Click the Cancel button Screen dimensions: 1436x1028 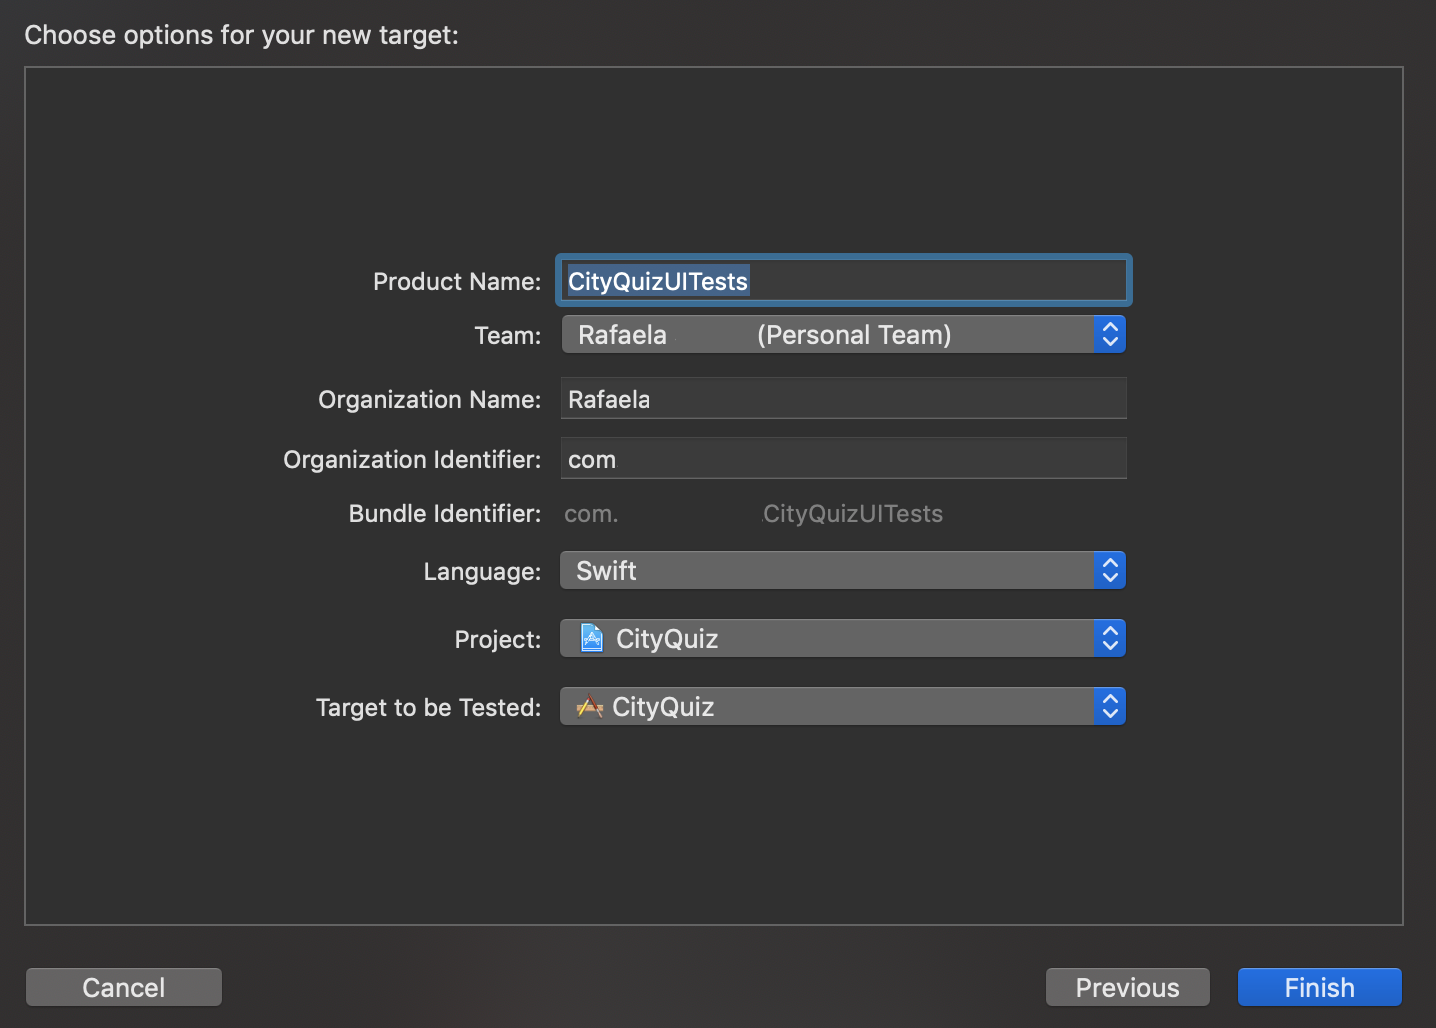[123, 987]
